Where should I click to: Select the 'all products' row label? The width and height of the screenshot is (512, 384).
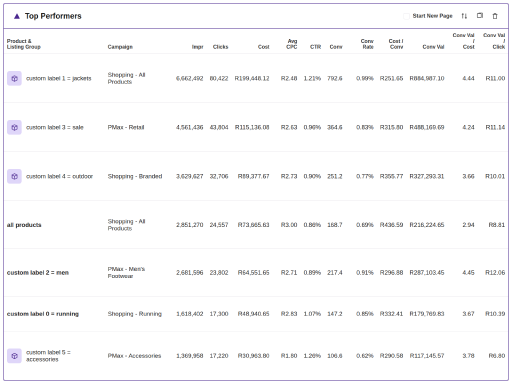click(x=24, y=225)
